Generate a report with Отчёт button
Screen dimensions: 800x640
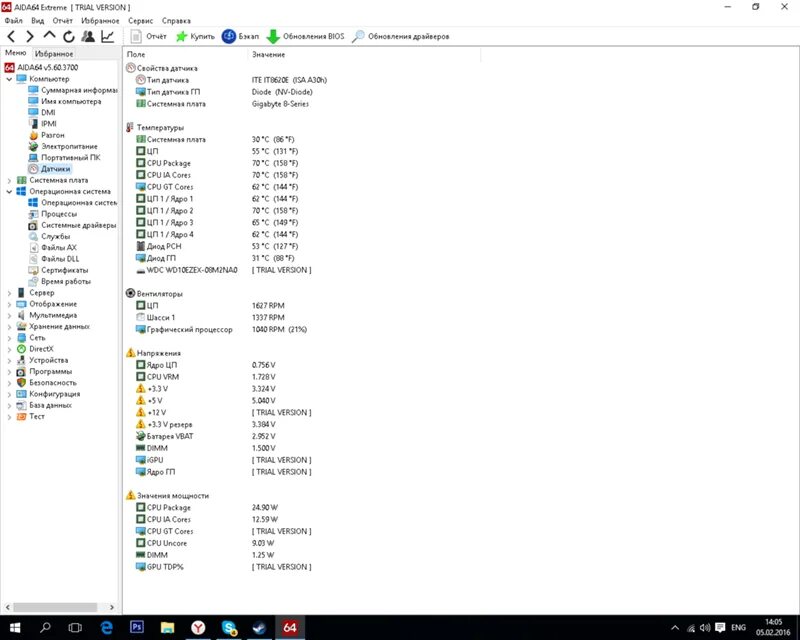[x=148, y=36]
